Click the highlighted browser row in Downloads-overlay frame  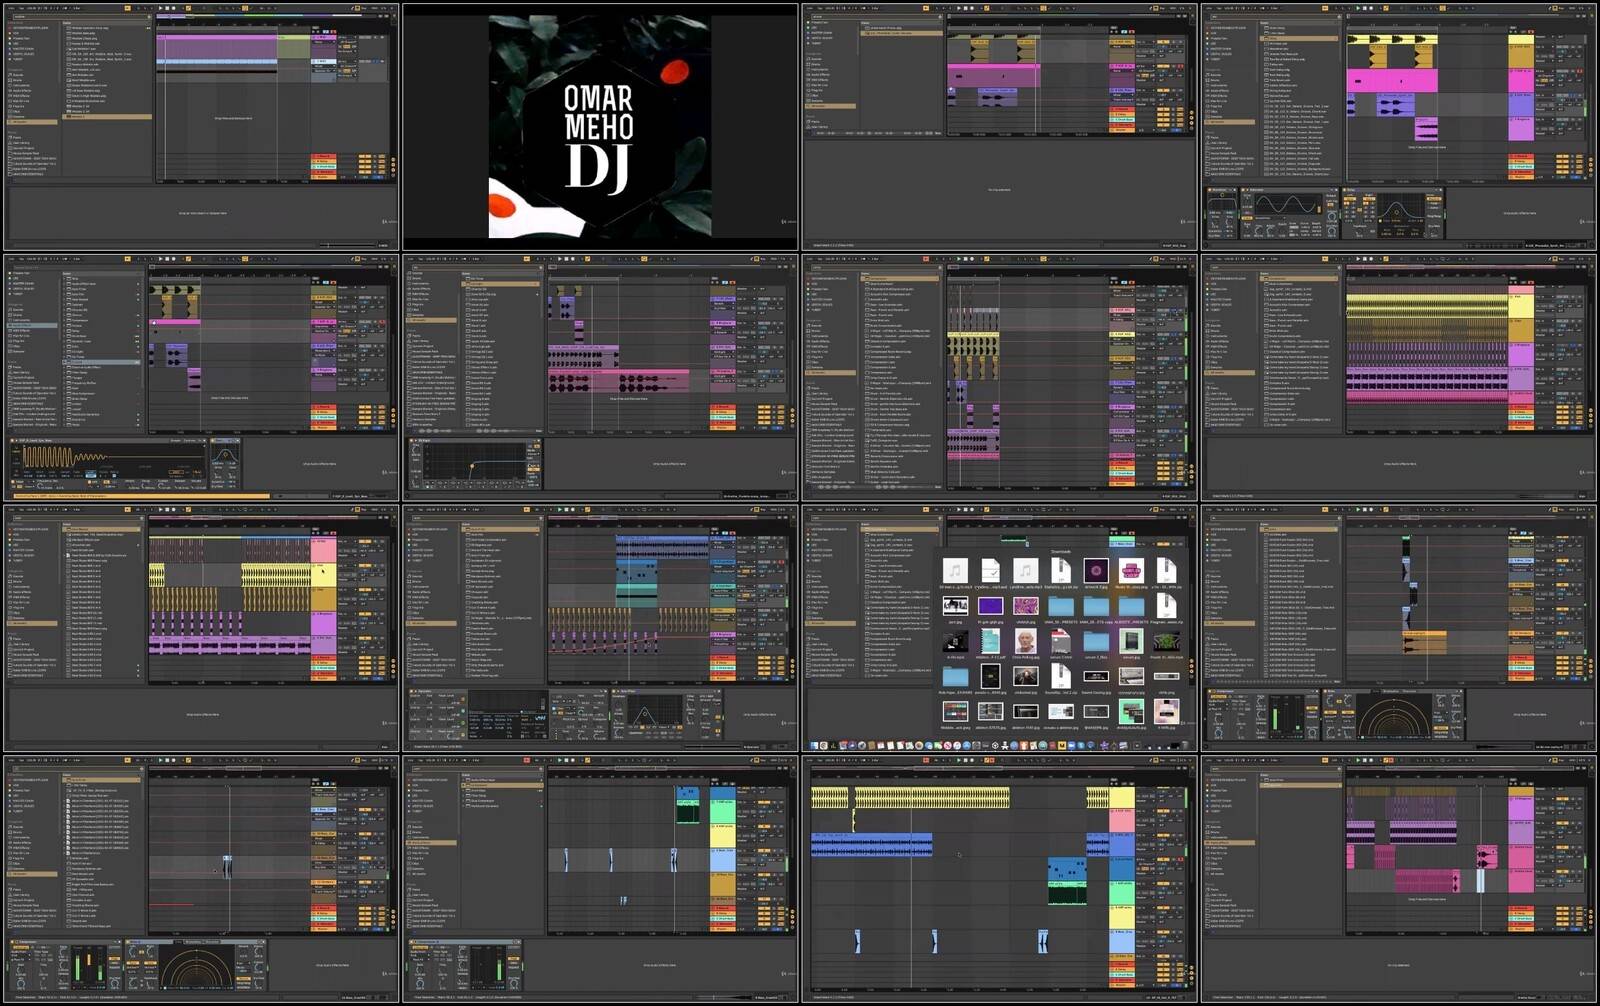[900, 529]
